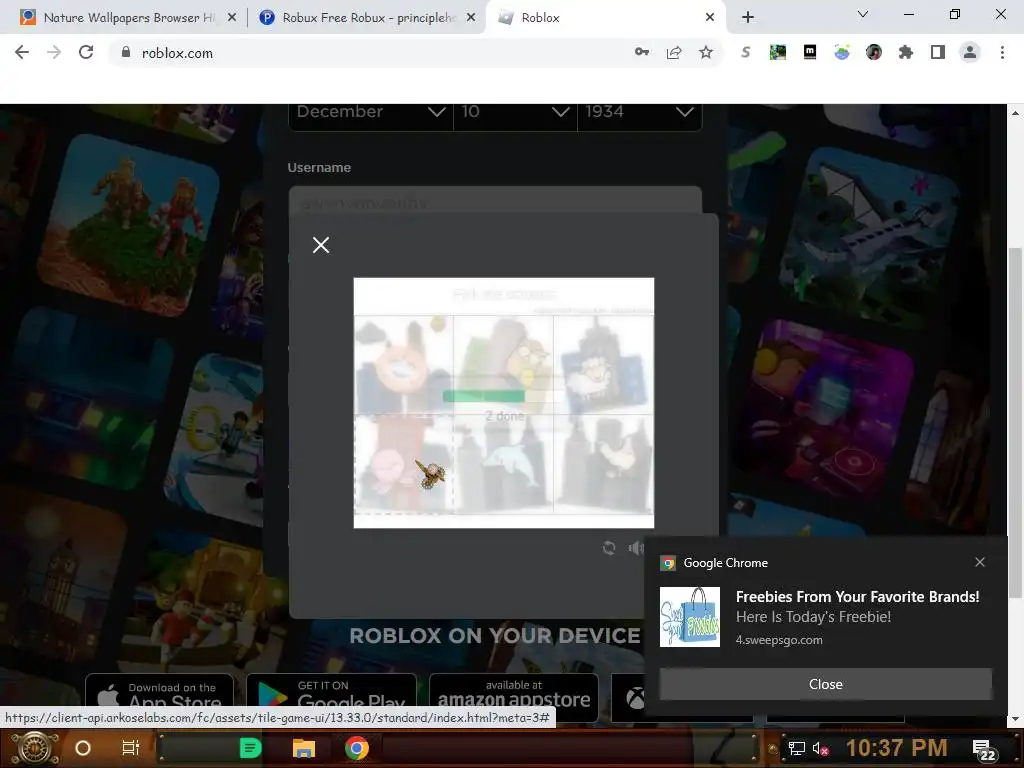The image size is (1024, 768).
Task: Open Task View on the taskbar
Action: pos(131,748)
